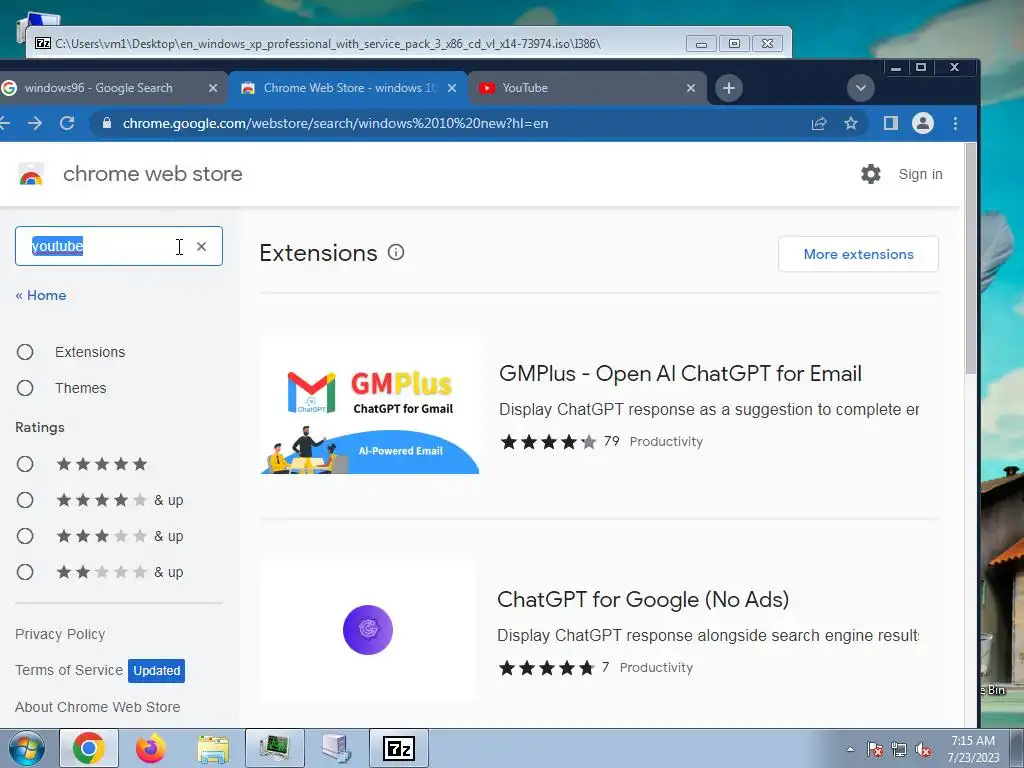This screenshot has width=1024, height=768.
Task: Reload the Chrome Web Store page
Action: [67, 123]
